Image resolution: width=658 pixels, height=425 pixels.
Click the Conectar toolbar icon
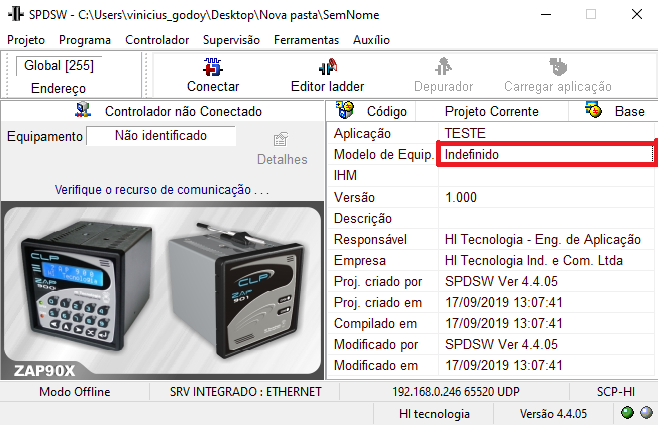pyautogui.click(x=213, y=67)
